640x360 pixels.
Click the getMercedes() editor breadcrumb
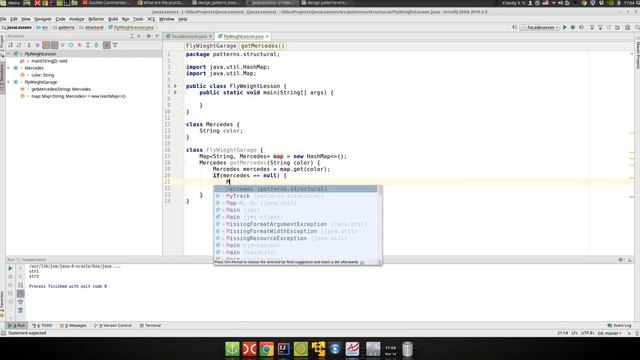click(263, 46)
